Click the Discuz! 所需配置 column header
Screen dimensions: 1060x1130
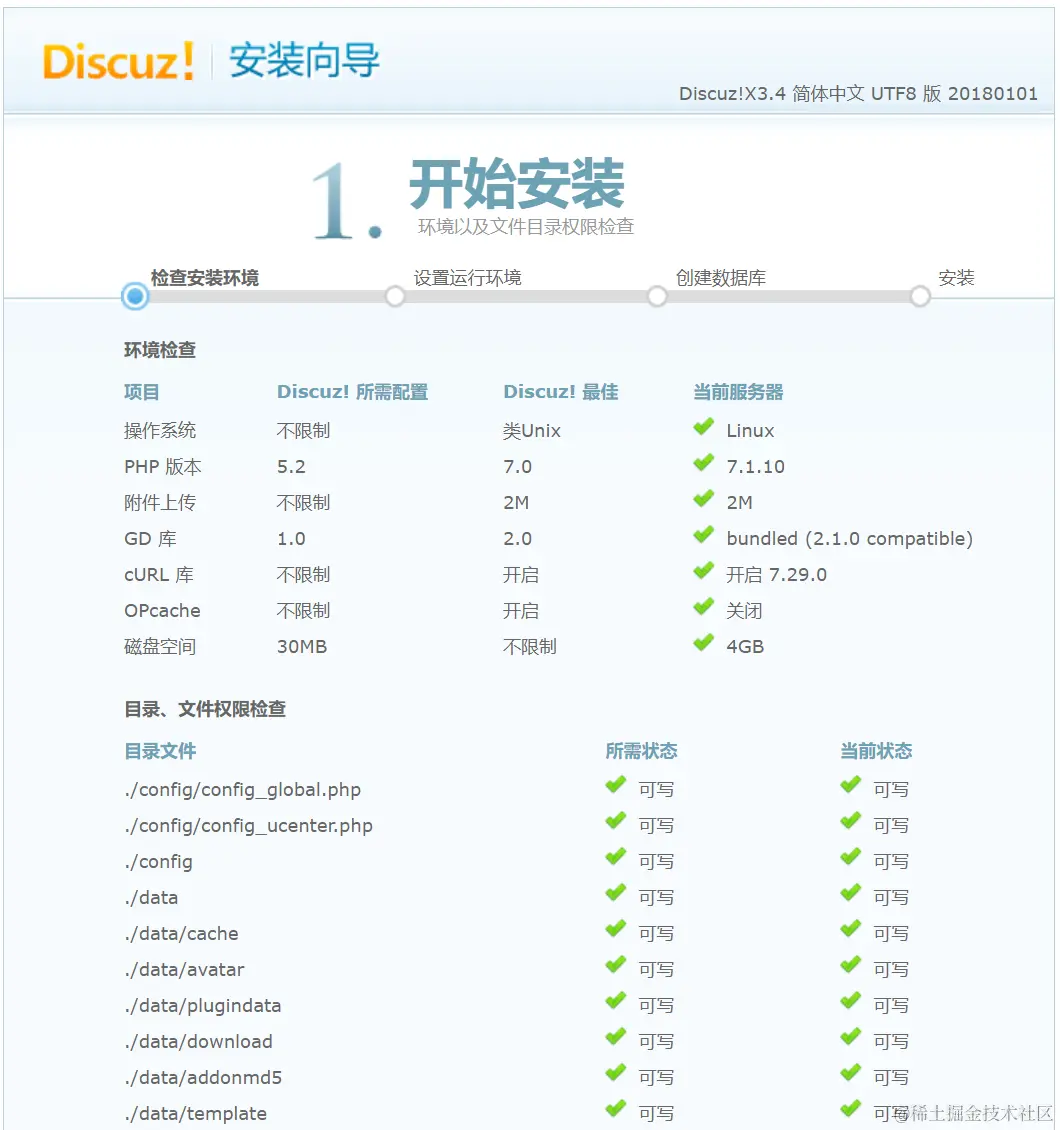(x=352, y=392)
